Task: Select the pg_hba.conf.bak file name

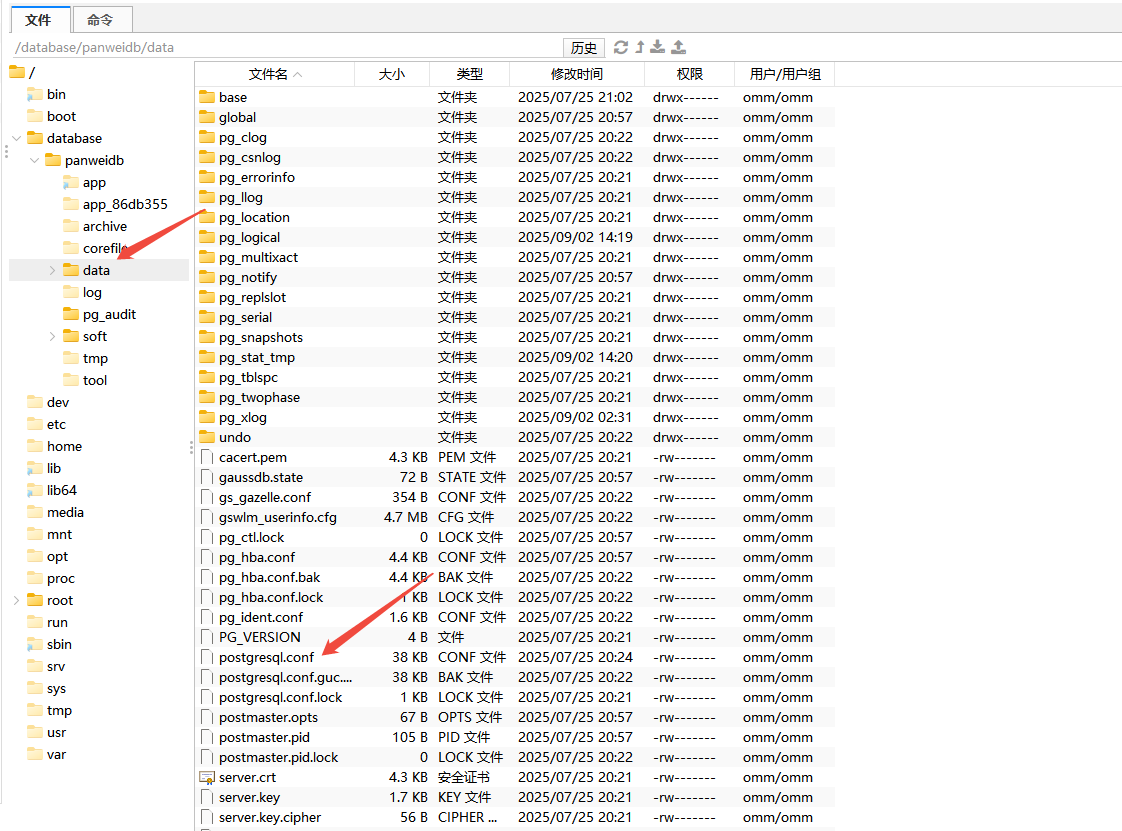Action: coord(270,578)
